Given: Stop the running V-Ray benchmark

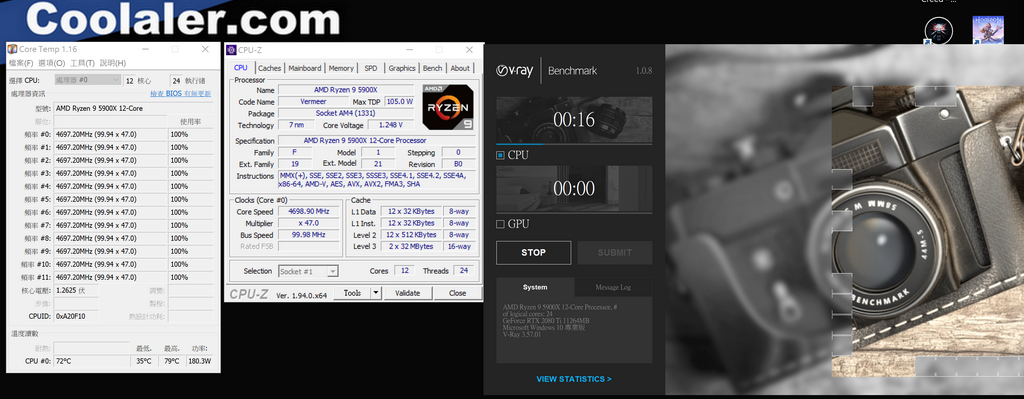Looking at the screenshot, I should click(x=534, y=253).
